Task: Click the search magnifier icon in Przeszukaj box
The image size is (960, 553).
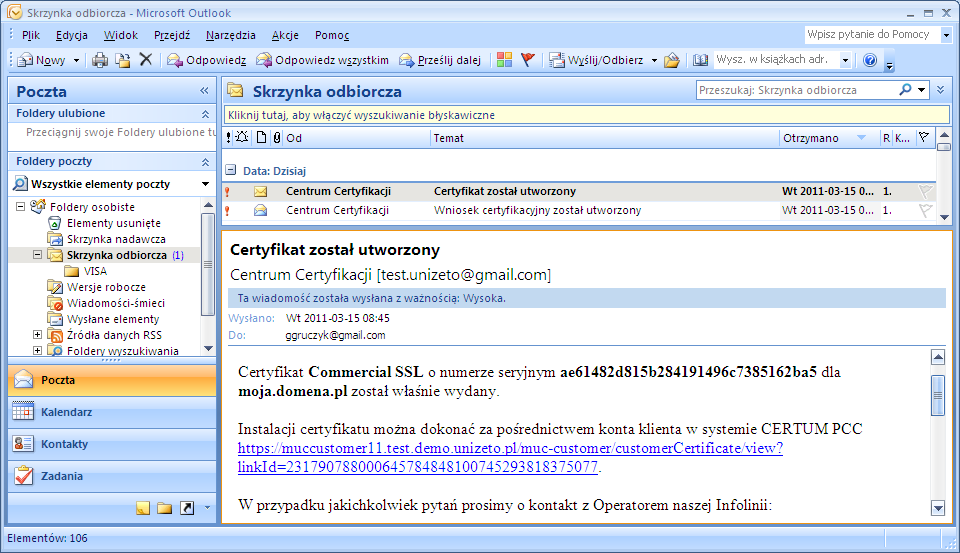Action: click(905, 89)
